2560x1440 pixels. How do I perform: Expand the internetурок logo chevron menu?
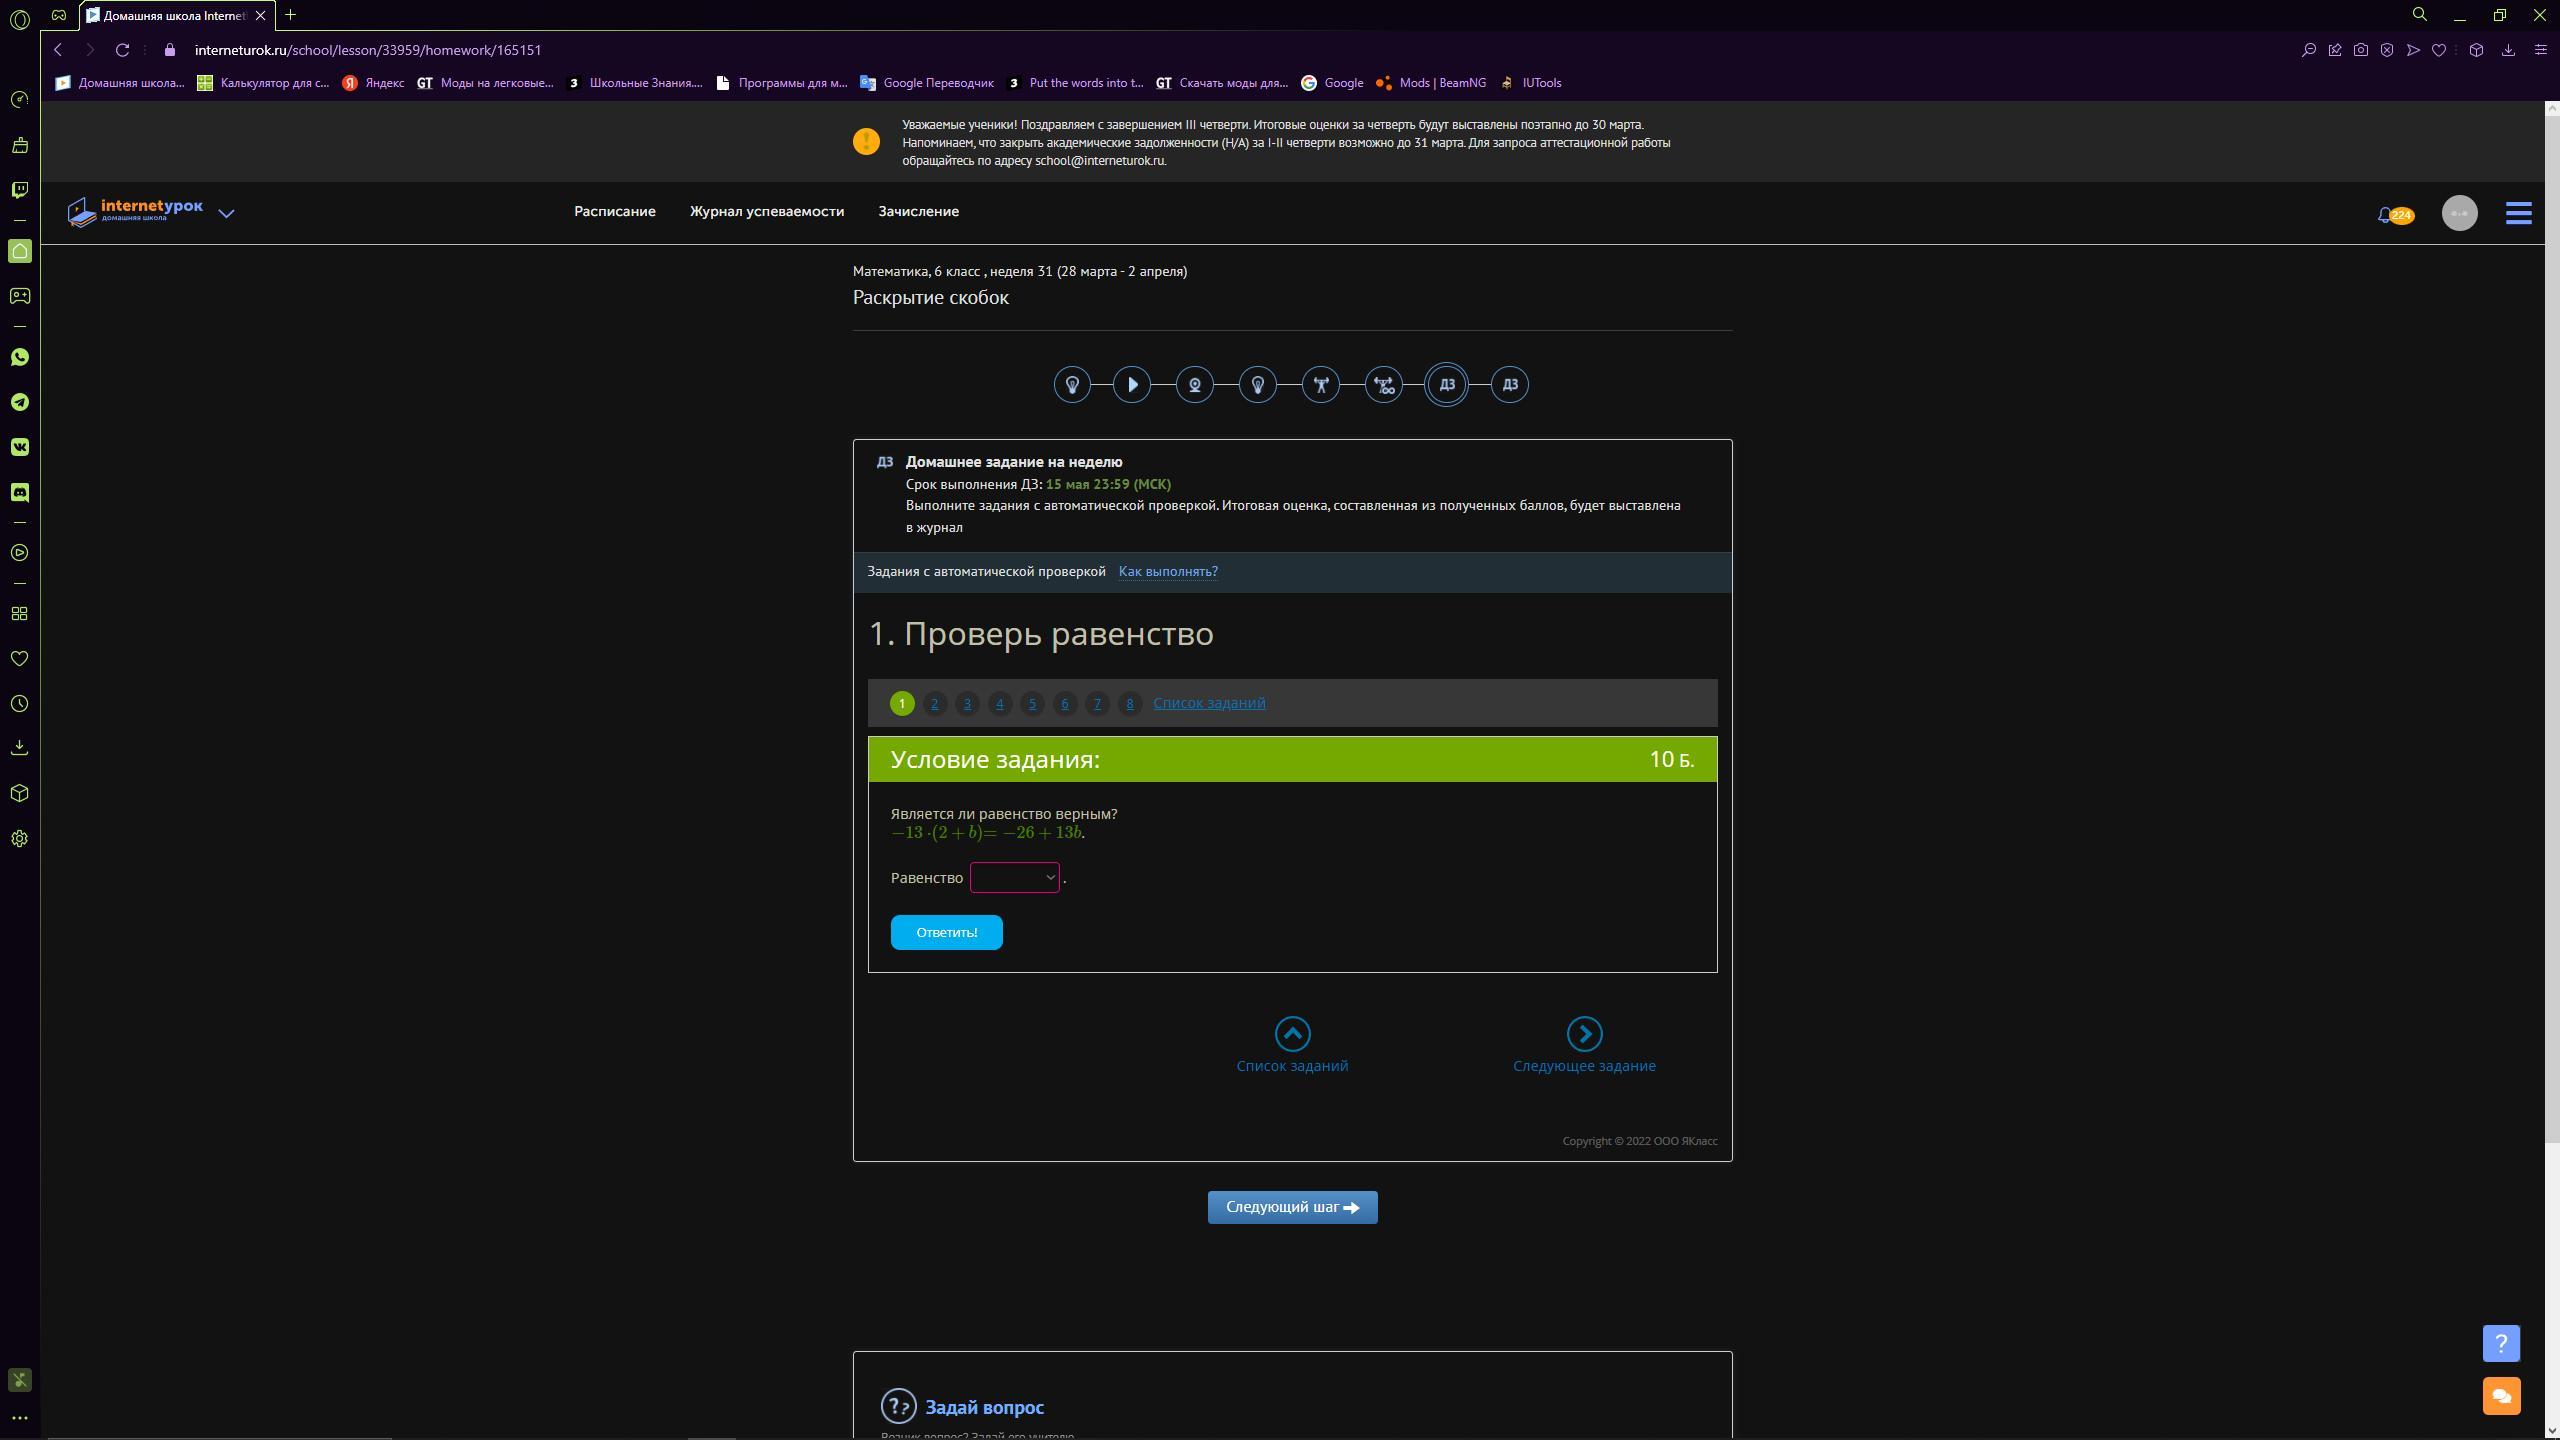tap(226, 213)
